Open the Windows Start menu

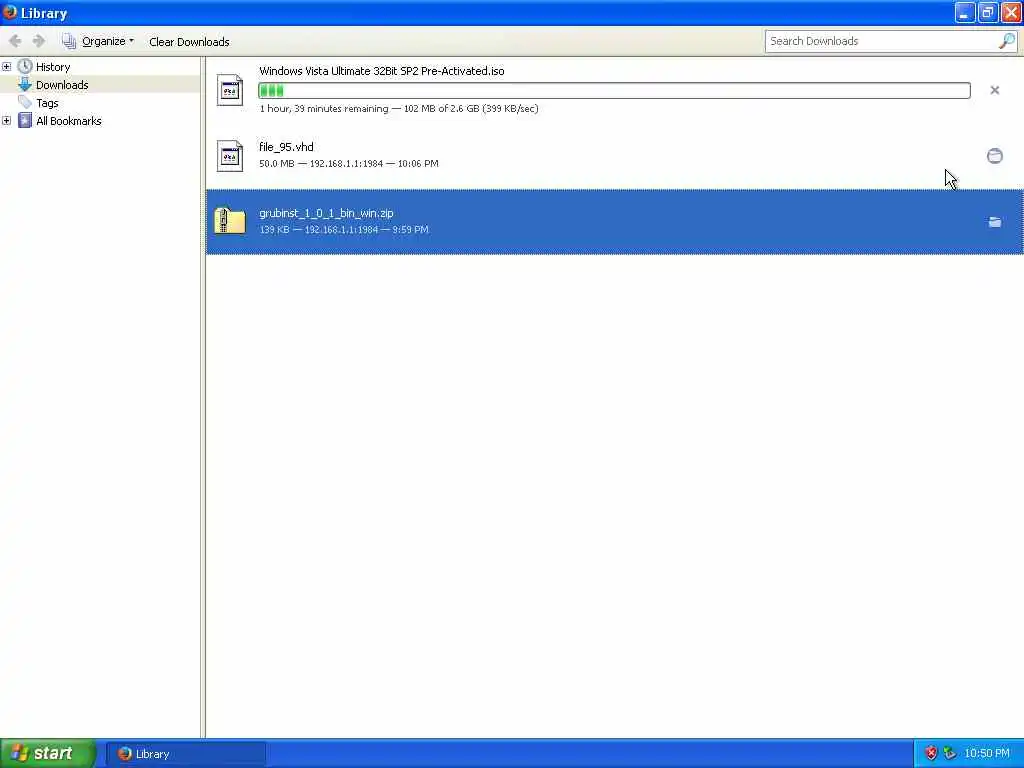[48, 754]
